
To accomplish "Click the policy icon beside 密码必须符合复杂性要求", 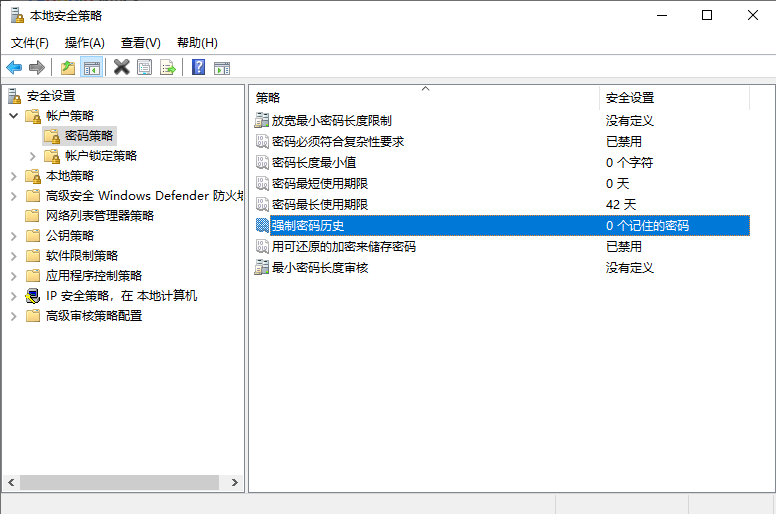I will coord(262,141).
